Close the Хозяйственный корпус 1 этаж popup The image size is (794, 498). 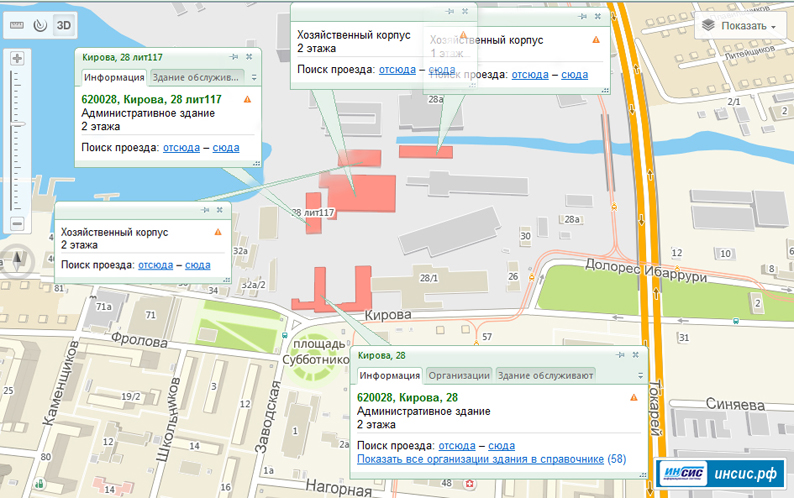click(x=598, y=16)
